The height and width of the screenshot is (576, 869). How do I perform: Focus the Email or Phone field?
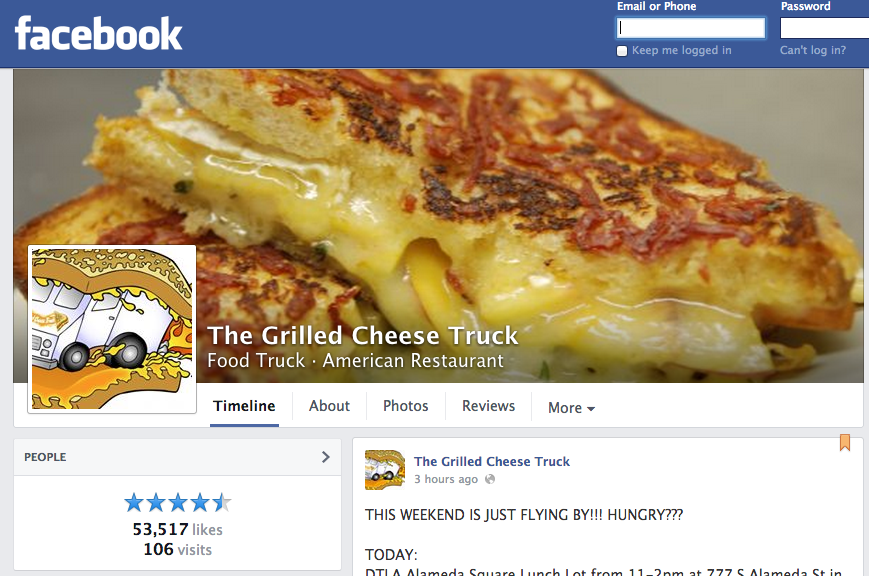691,28
